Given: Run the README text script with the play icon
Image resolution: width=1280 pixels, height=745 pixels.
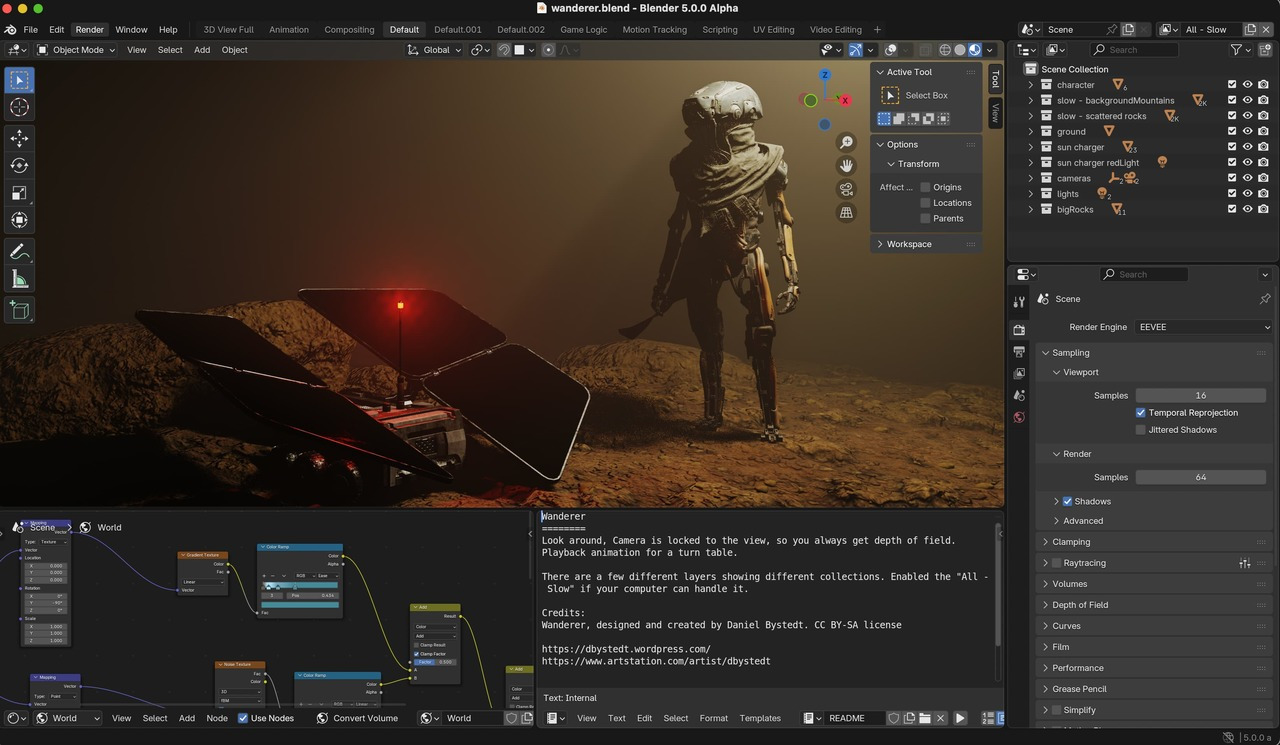Looking at the screenshot, I should (x=959, y=717).
